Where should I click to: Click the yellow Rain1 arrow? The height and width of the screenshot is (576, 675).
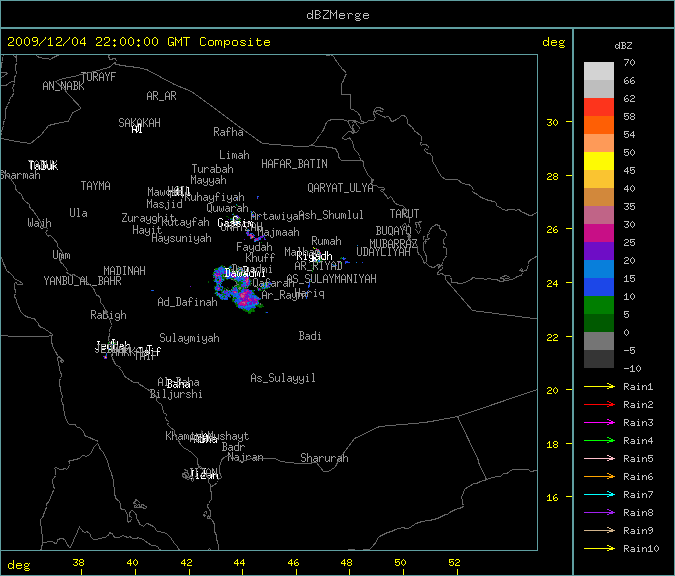(599, 386)
